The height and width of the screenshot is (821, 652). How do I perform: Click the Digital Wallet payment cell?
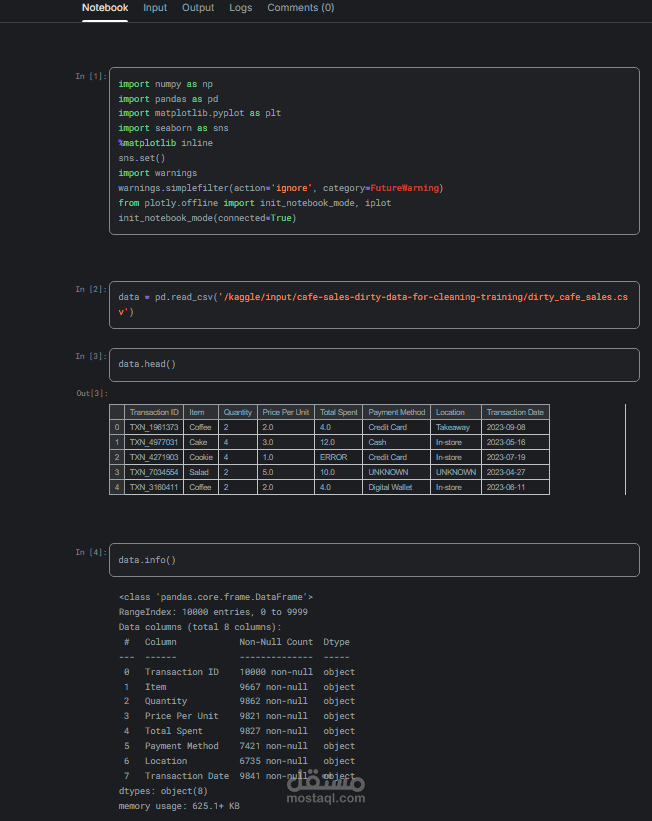[390, 487]
